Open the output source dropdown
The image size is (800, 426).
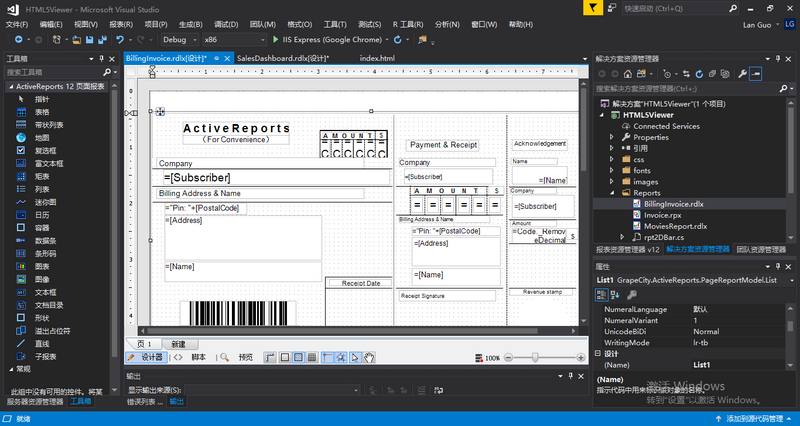point(272,390)
